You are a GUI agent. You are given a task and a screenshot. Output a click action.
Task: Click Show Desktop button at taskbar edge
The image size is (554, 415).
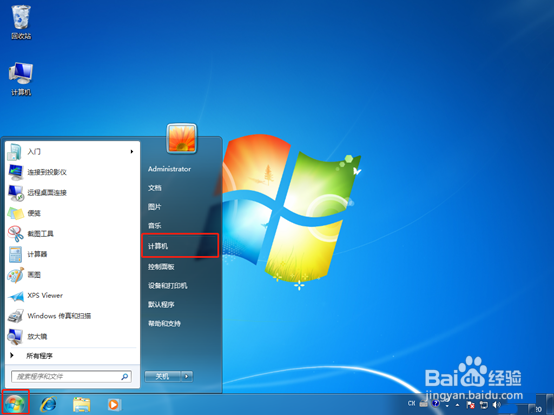[x=549, y=404]
